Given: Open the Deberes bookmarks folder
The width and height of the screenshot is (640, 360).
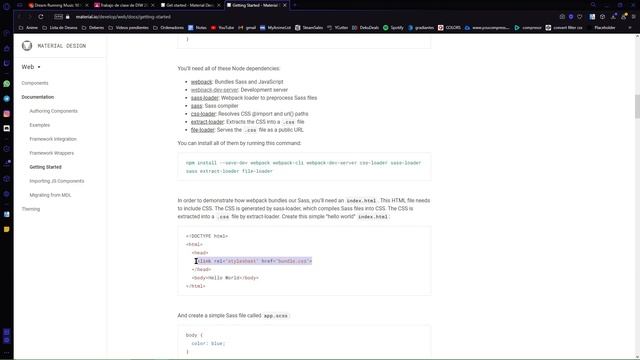Looking at the screenshot, I should [93, 28].
